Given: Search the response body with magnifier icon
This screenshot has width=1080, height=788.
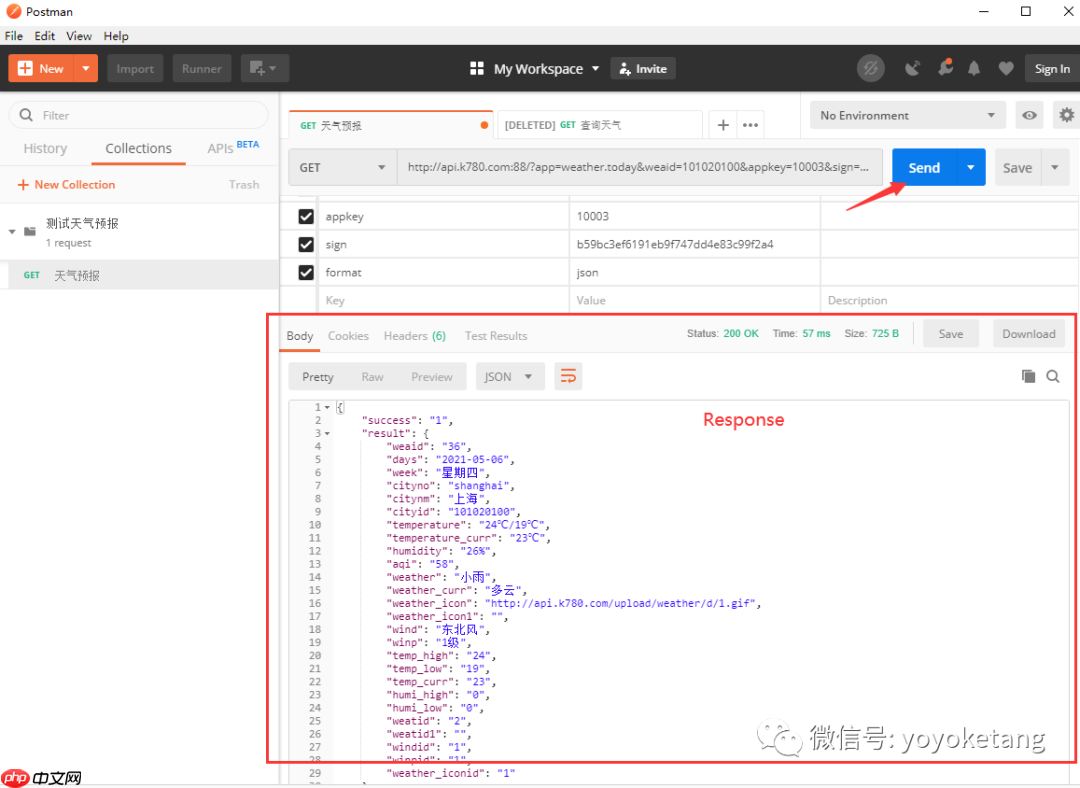Looking at the screenshot, I should (1053, 376).
